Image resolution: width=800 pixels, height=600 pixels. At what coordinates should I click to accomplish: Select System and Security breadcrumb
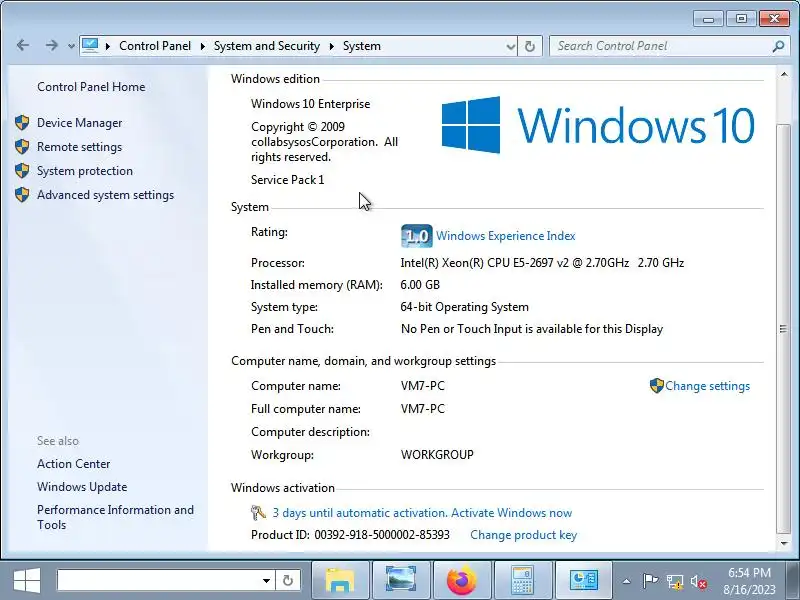266,46
